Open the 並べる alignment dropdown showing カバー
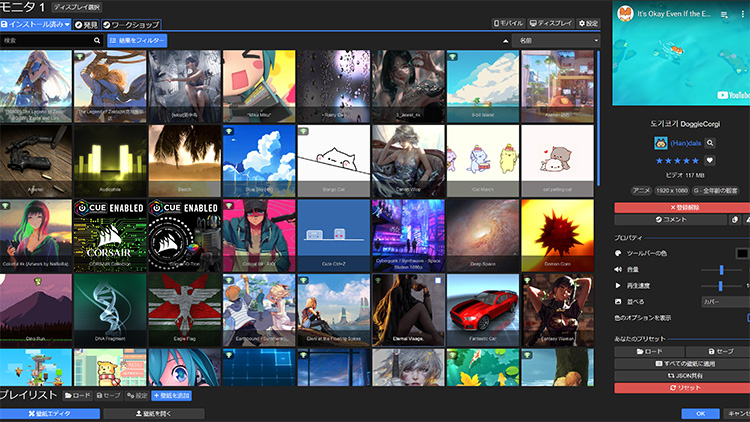The height and width of the screenshot is (422, 750). [x=726, y=302]
